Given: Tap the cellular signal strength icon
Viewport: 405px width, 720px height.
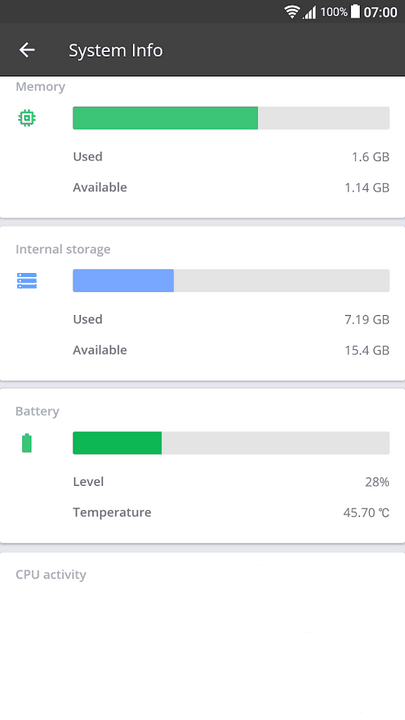Looking at the screenshot, I should [309, 12].
